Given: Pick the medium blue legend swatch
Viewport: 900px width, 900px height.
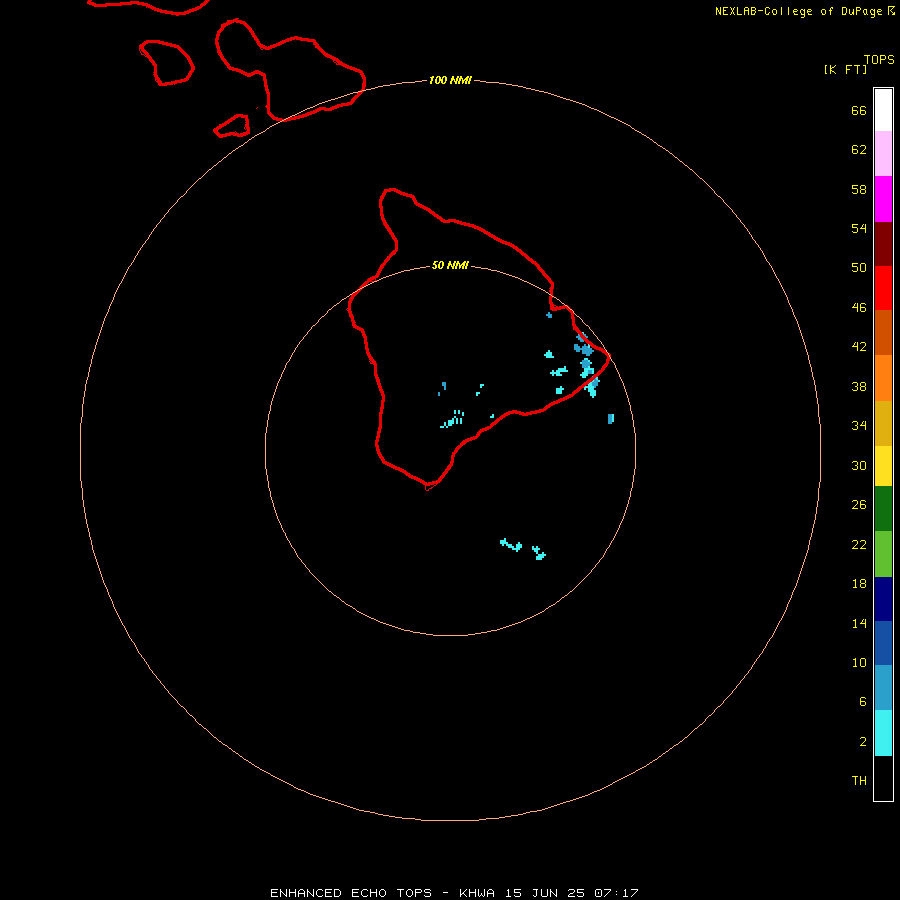Looking at the screenshot, I should (883, 643).
